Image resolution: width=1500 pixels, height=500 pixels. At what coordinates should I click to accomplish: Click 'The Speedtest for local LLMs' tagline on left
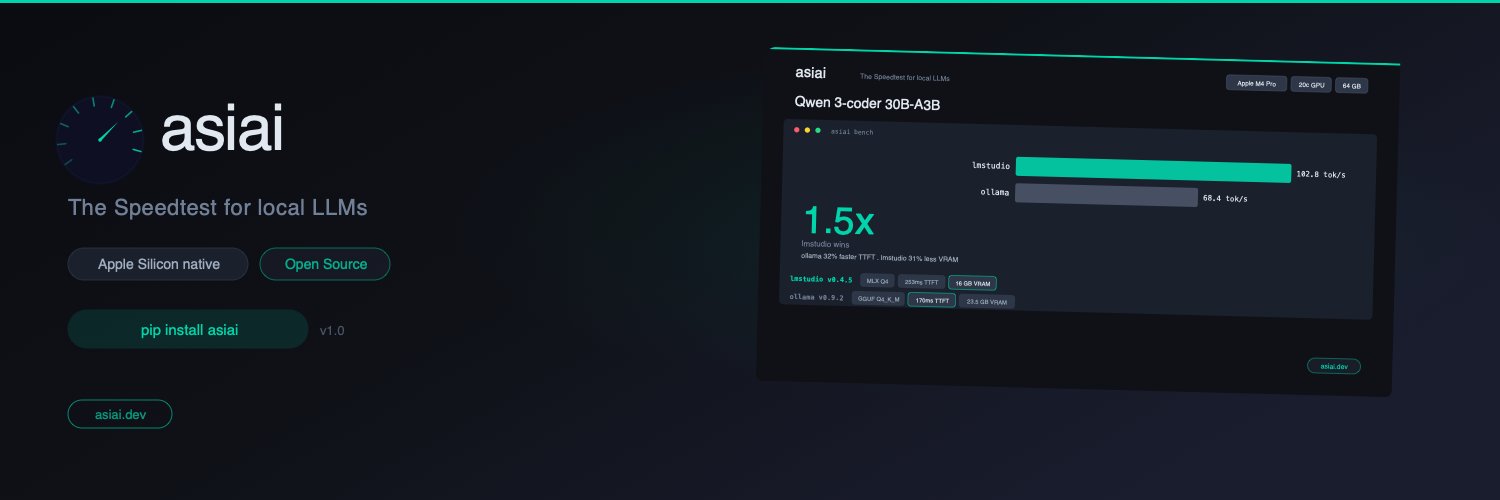click(x=218, y=208)
